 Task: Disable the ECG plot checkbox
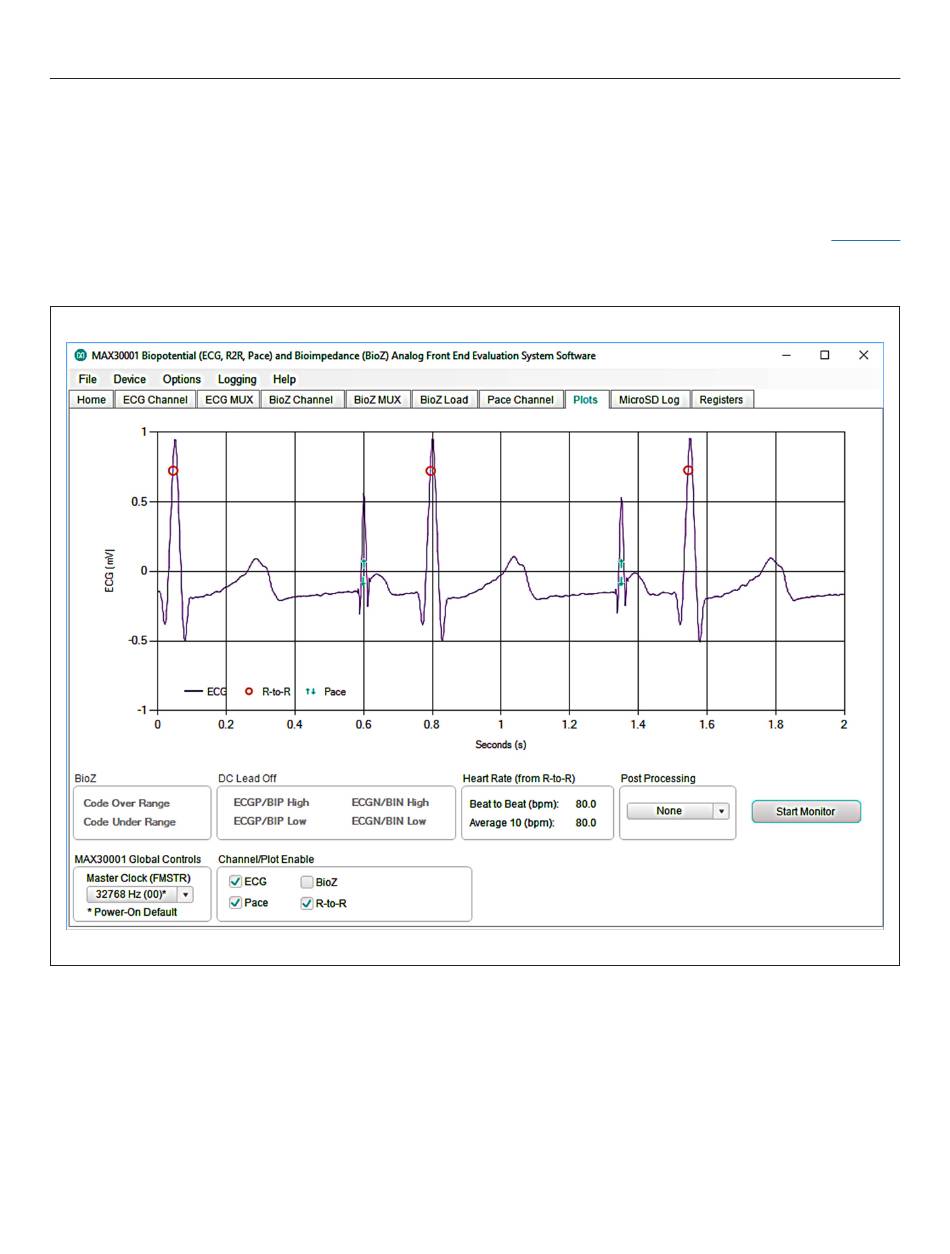(236, 882)
